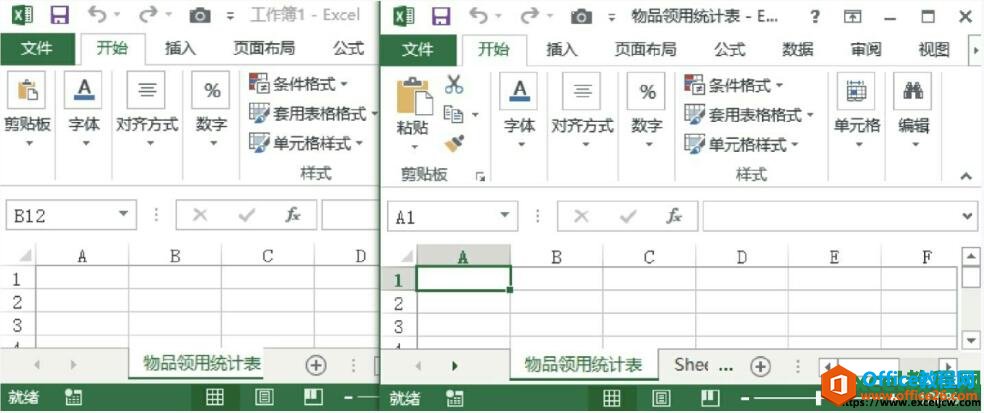Open 数字 group in 物品领用统计表 window
The width and height of the screenshot is (984, 413).
click(x=647, y=111)
